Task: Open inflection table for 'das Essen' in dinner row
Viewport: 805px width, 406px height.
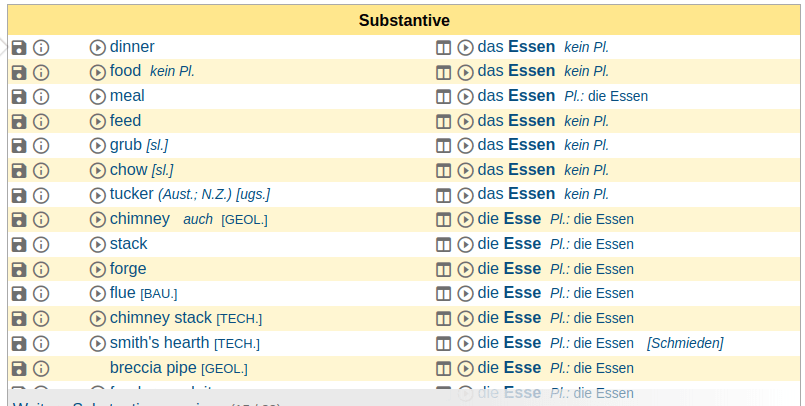Action: click(x=445, y=47)
